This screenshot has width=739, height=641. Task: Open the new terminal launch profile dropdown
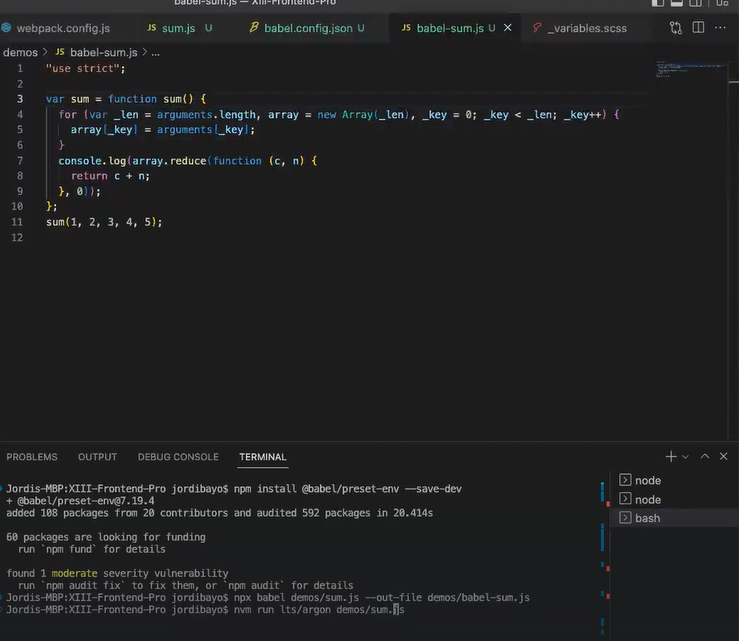[x=685, y=457]
